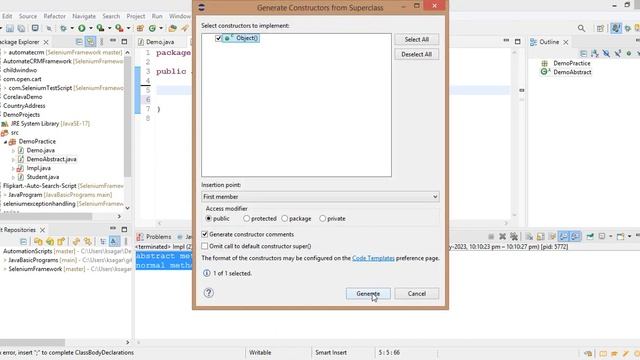Click the Package Explorer horizontal scrollbar
This screenshot has height=360, width=640.
pyautogui.click(x=46, y=216)
